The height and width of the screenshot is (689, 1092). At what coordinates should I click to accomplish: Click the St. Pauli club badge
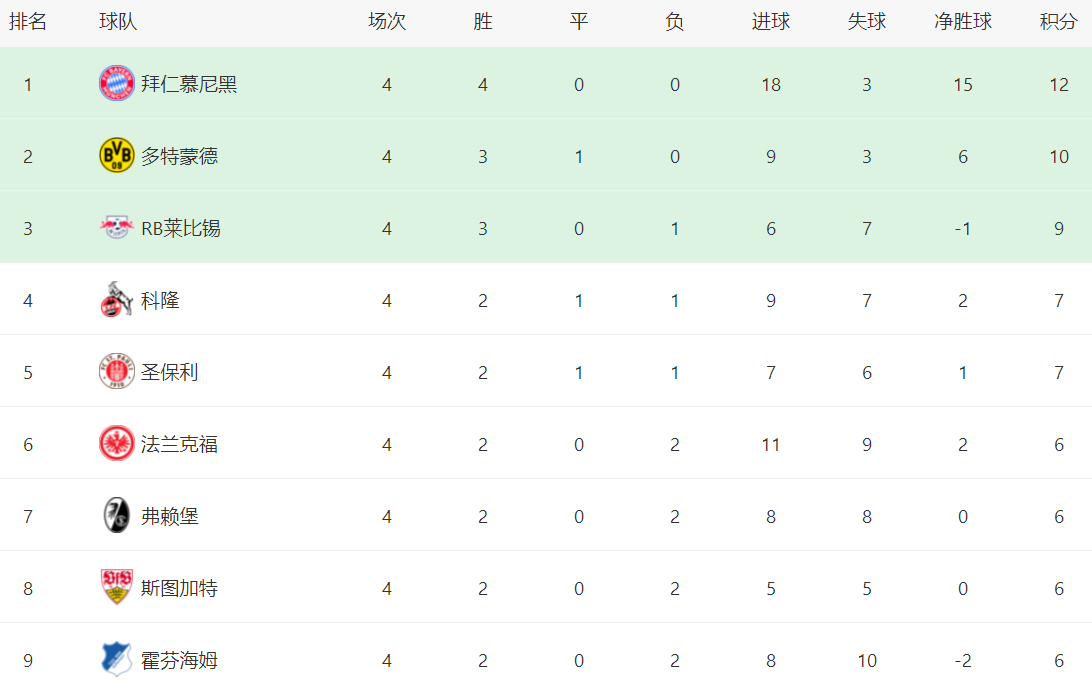[116, 372]
